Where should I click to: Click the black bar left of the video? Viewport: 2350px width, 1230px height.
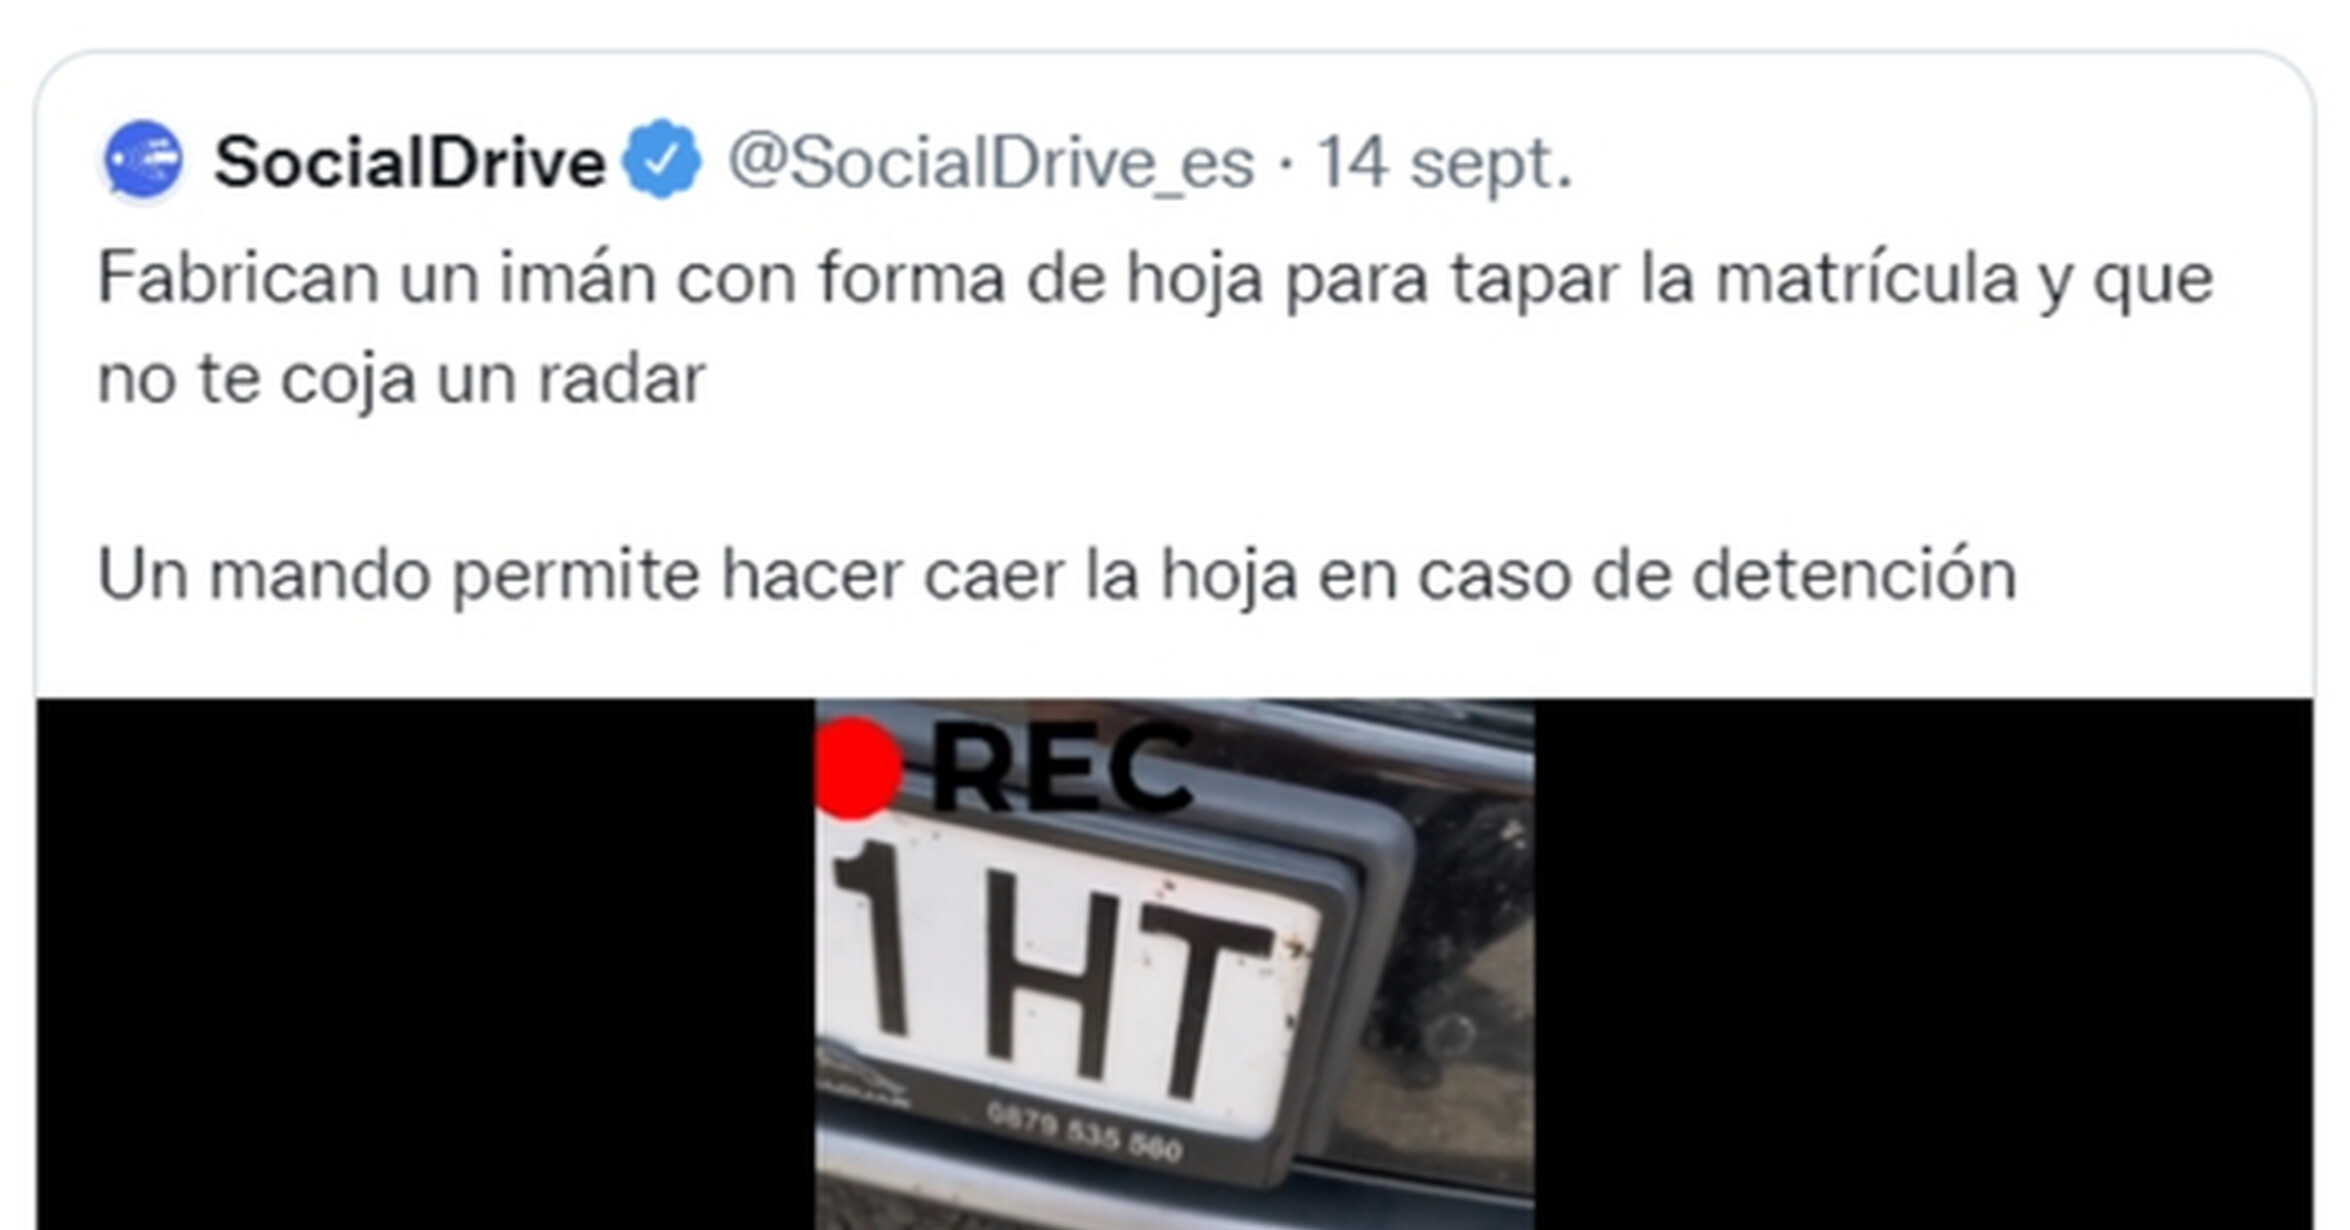point(426,964)
